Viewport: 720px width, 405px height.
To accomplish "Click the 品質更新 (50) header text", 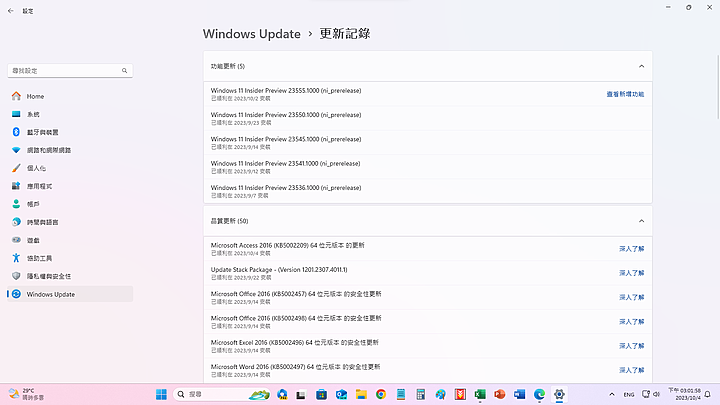I will (x=229, y=221).
